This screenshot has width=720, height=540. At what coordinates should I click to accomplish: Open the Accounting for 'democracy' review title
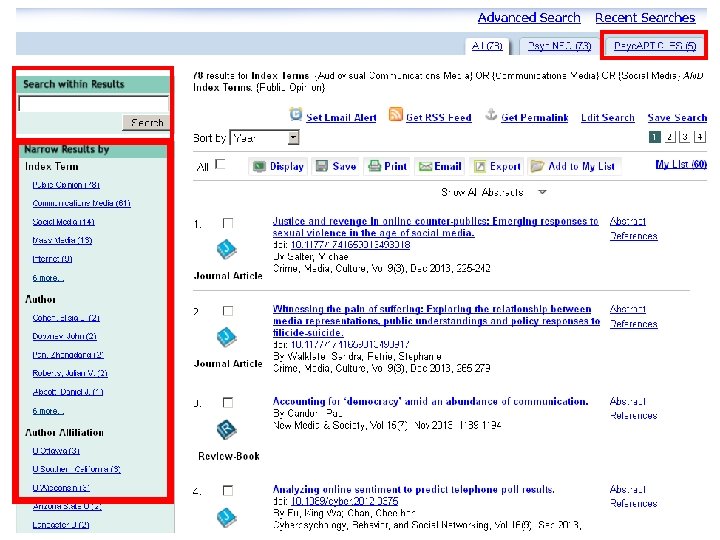pos(430,401)
